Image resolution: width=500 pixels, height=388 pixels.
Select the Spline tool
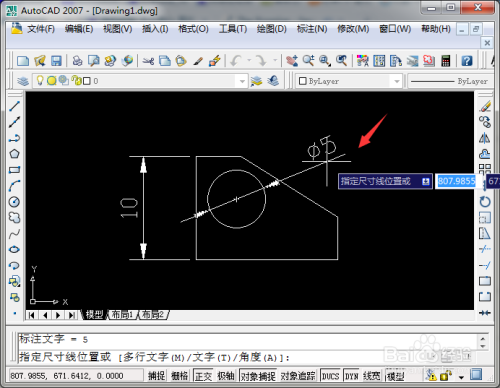tap(14, 234)
